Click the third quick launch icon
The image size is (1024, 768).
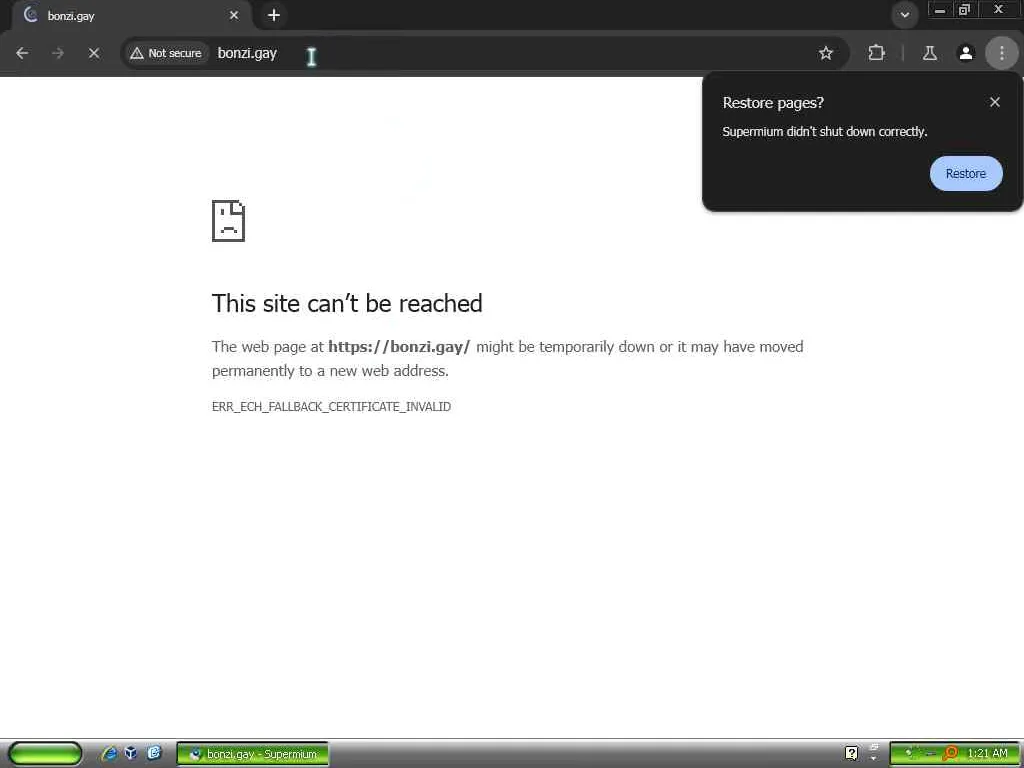click(154, 753)
